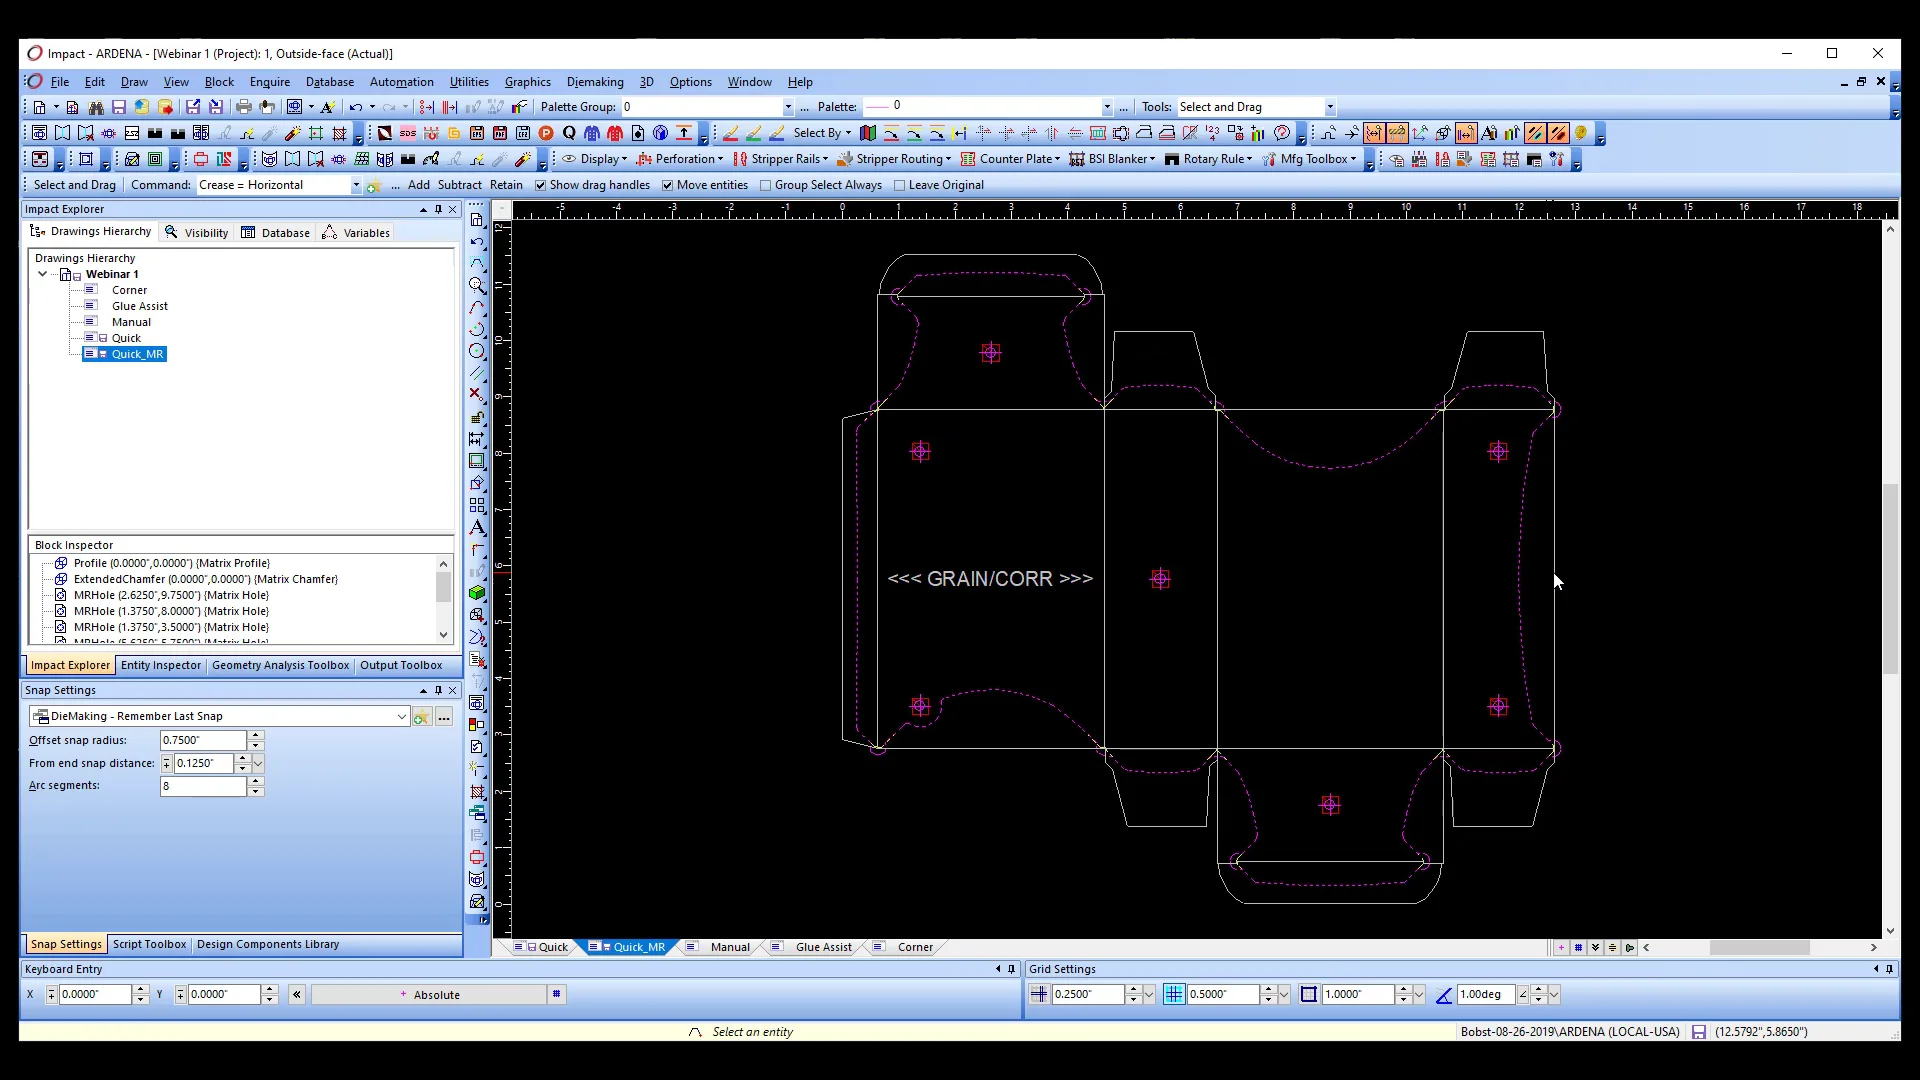1920x1080 pixels.
Task: Switch to the Glue Assist tab
Action: 823,947
